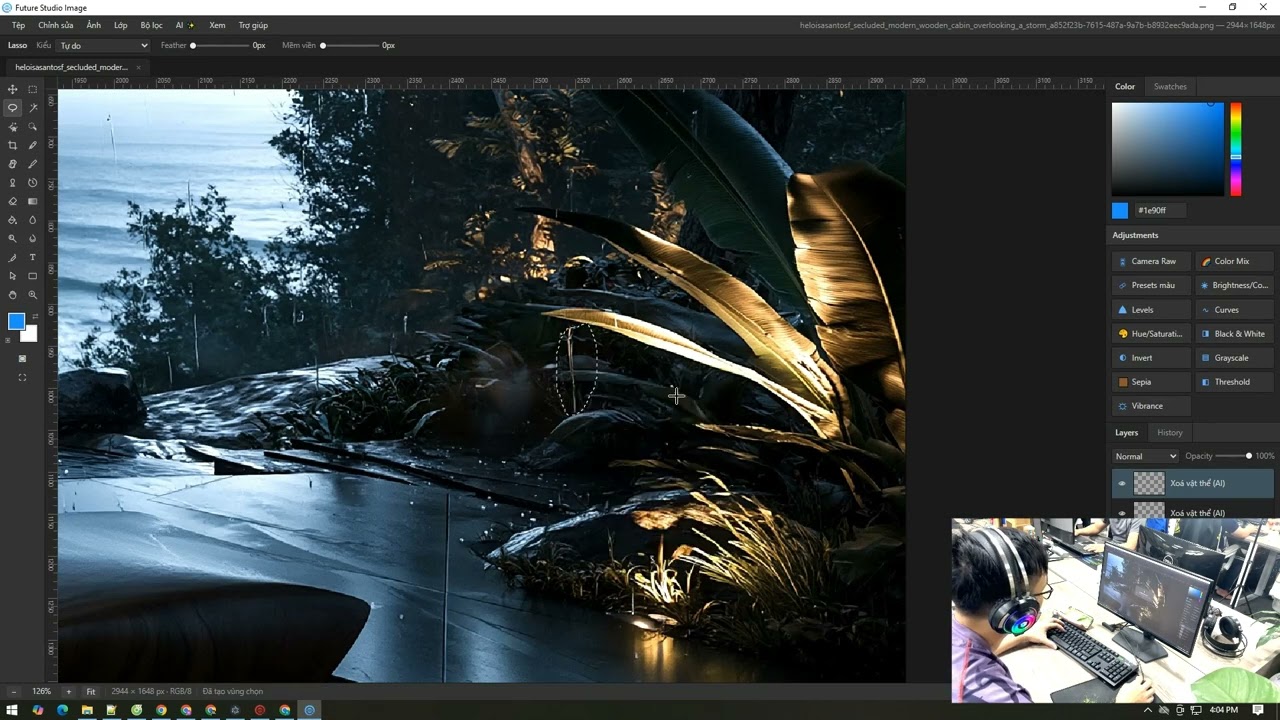
Task: Switch to the Swatches tab
Action: click(x=1170, y=86)
